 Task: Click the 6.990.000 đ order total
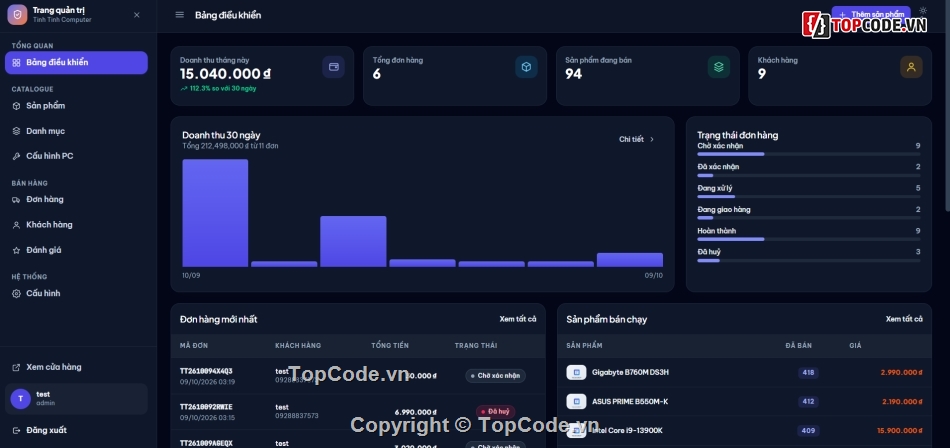click(416, 412)
